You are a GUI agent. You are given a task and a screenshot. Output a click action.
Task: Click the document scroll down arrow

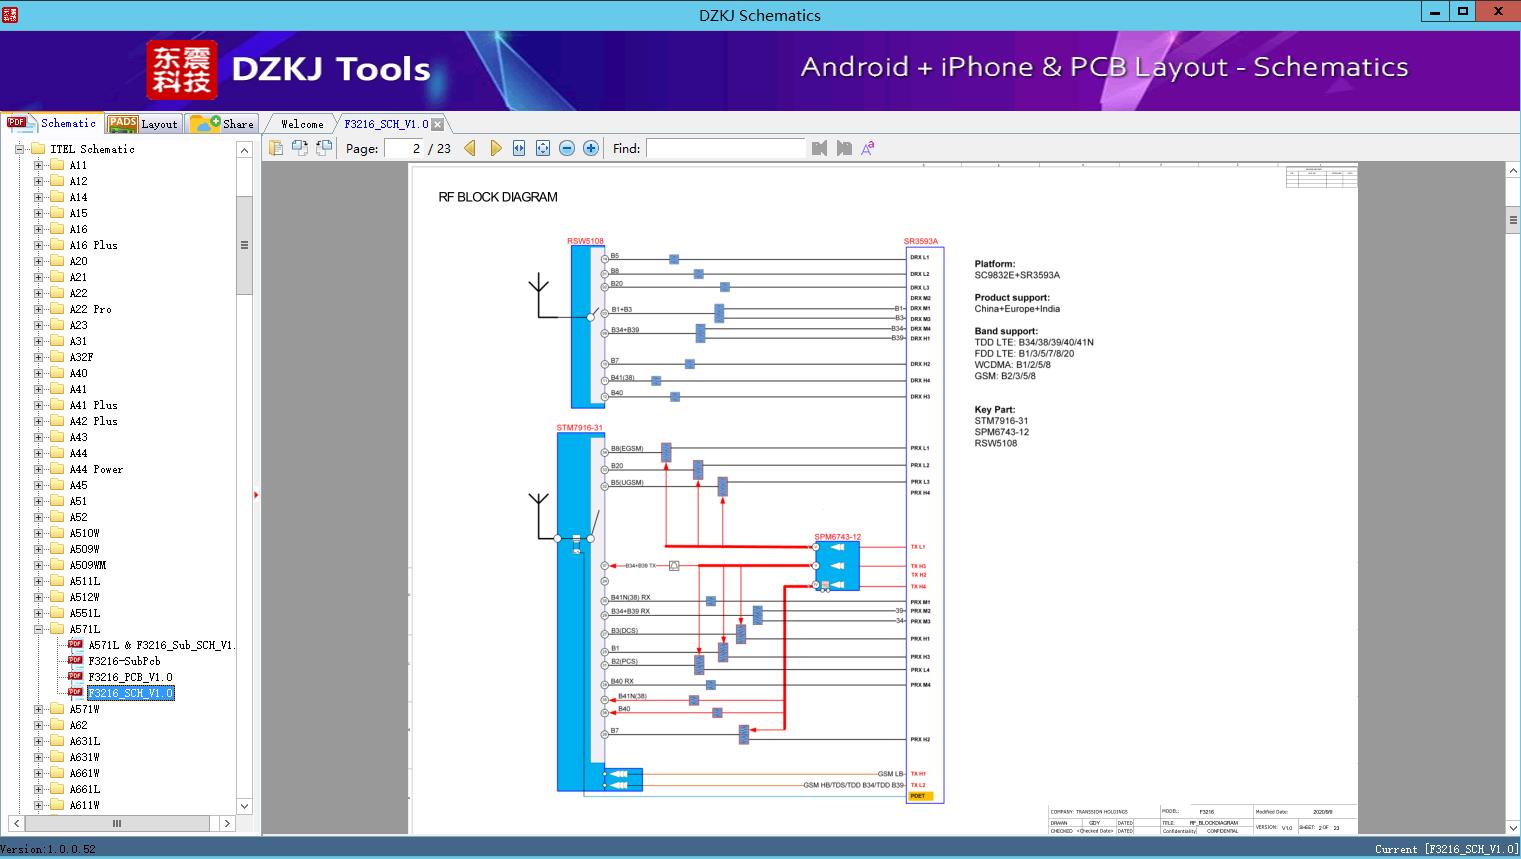[x=1513, y=827]
